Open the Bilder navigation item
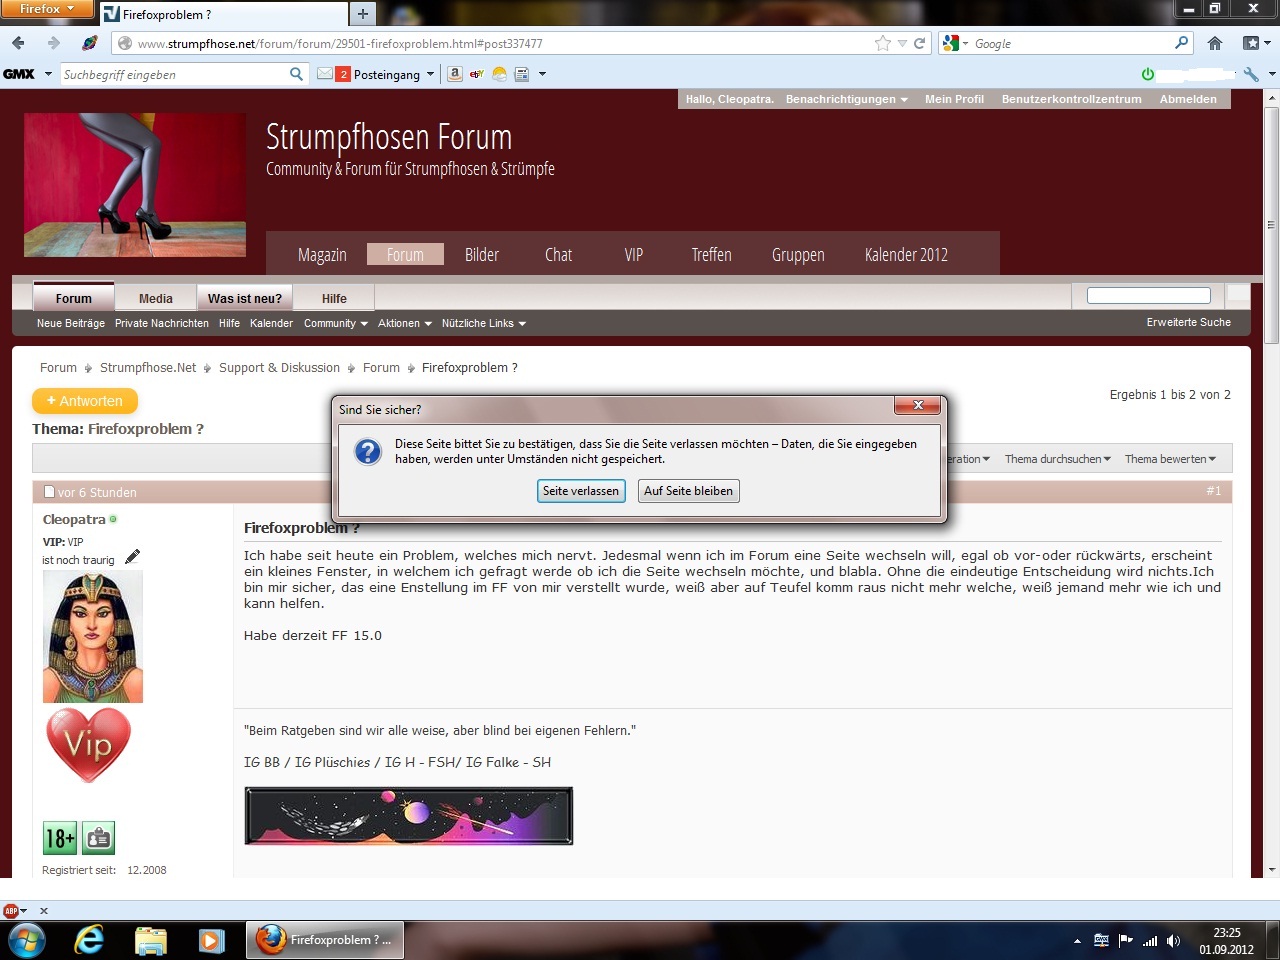1280x960 pixels. point(481,255)
